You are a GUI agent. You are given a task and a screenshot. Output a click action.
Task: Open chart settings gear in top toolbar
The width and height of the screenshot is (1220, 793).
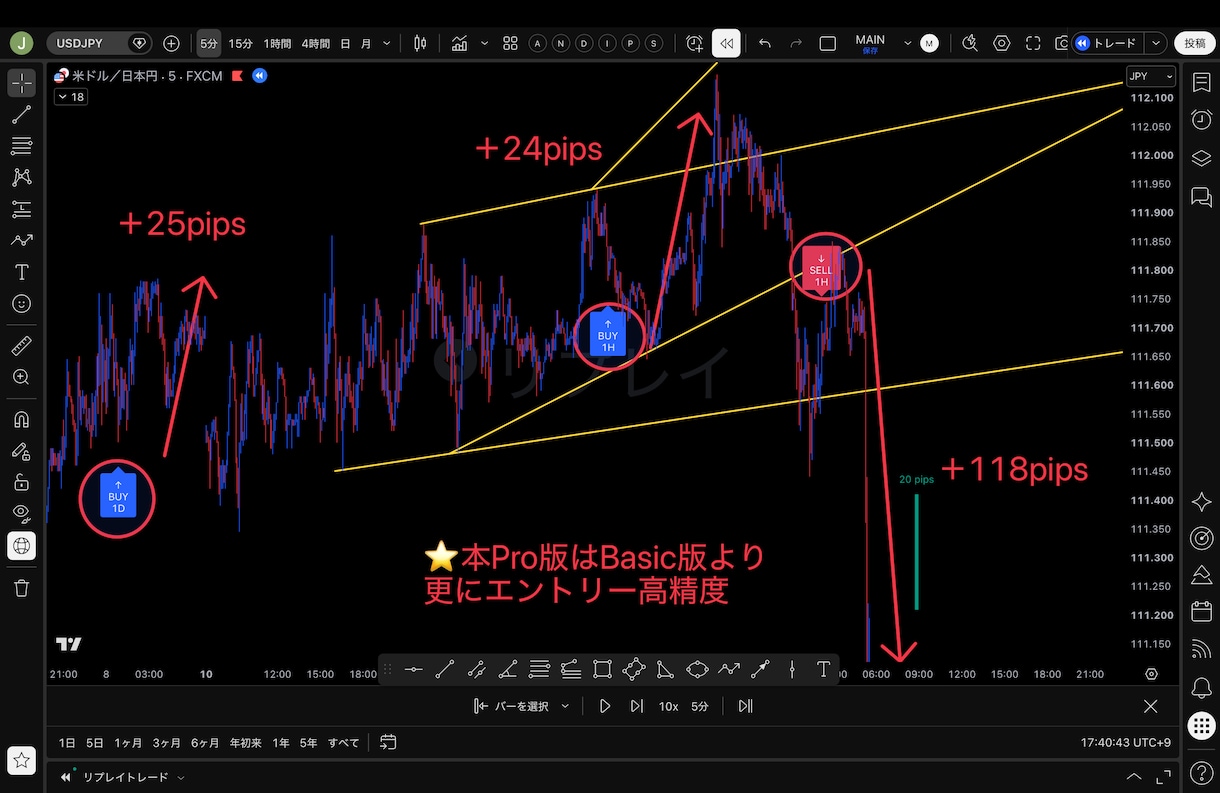[x=1002, y=43]
